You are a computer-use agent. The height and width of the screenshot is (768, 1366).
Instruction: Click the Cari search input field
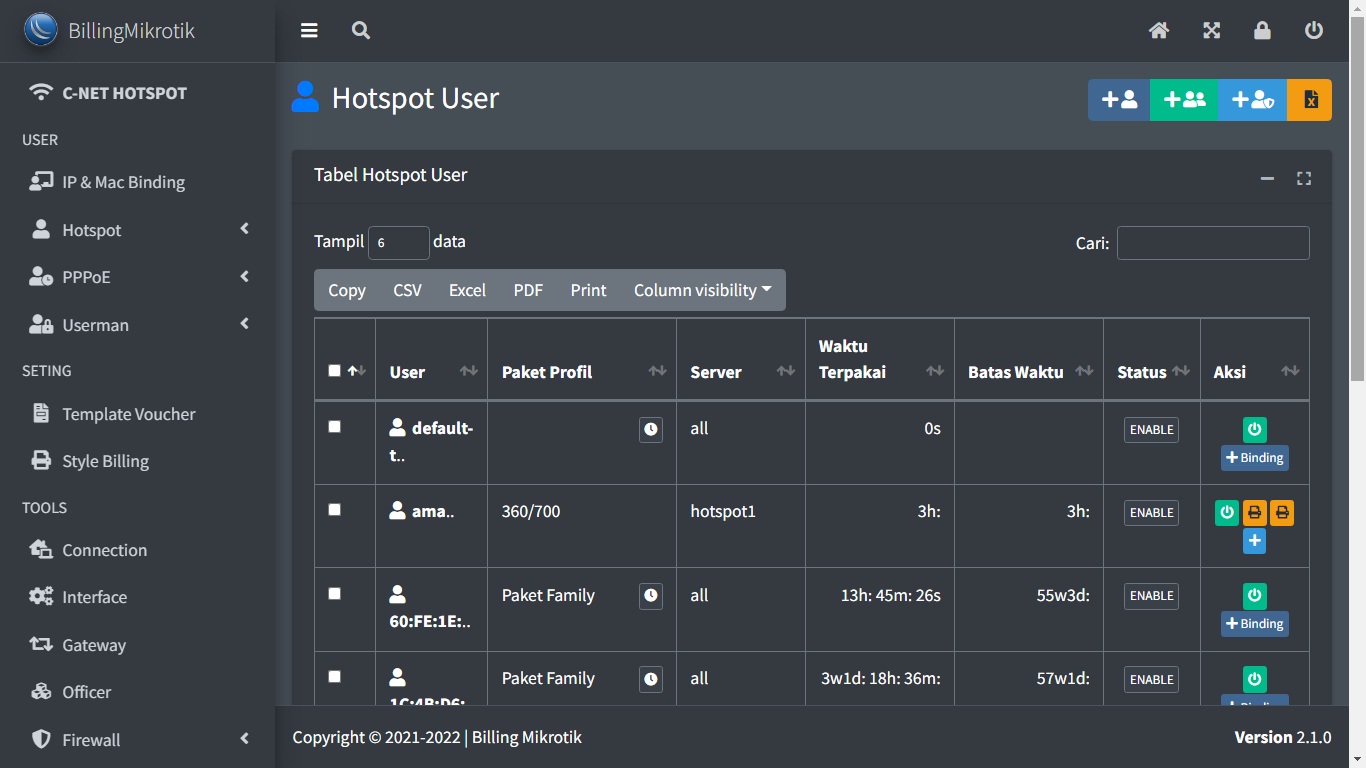1212,243
